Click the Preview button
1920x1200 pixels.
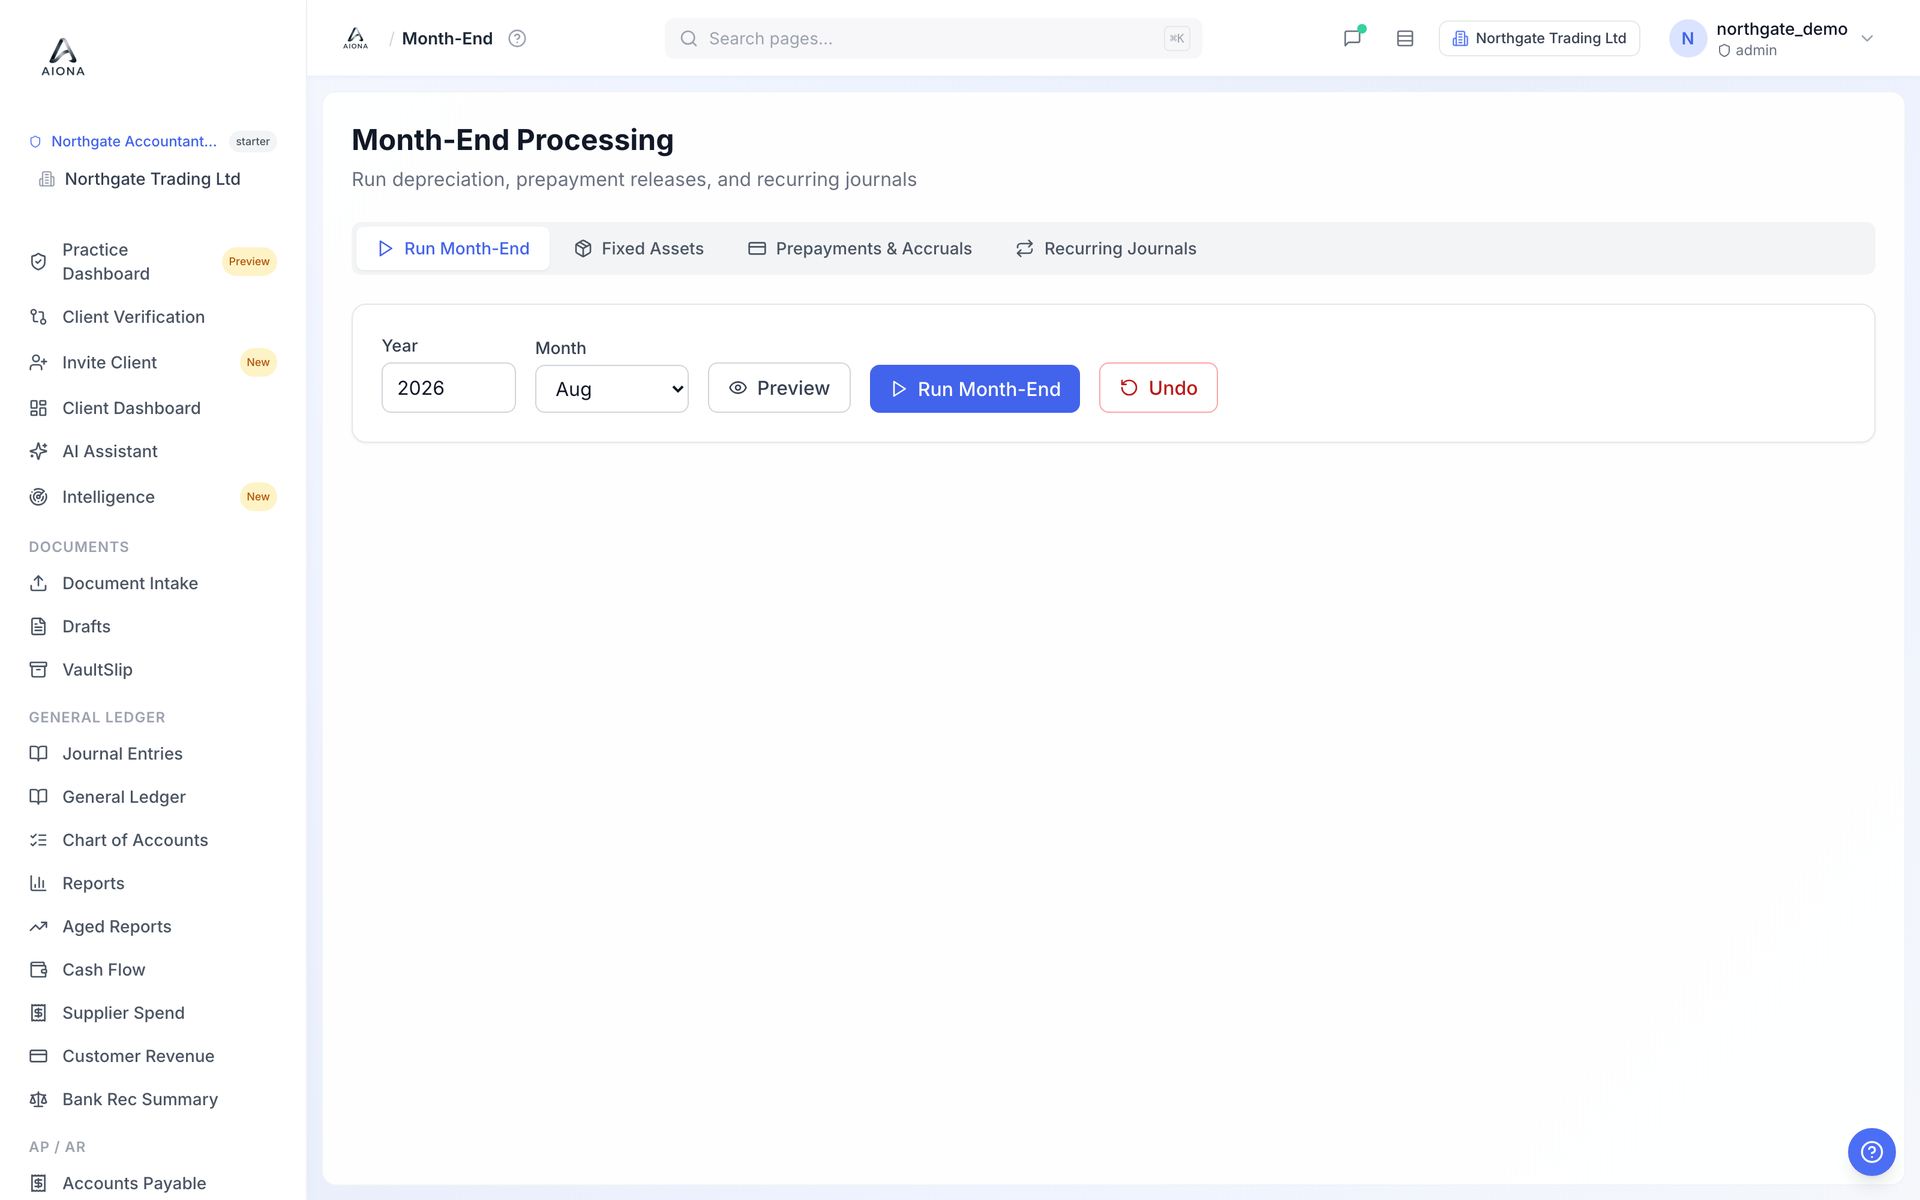[x=779, y=388]
